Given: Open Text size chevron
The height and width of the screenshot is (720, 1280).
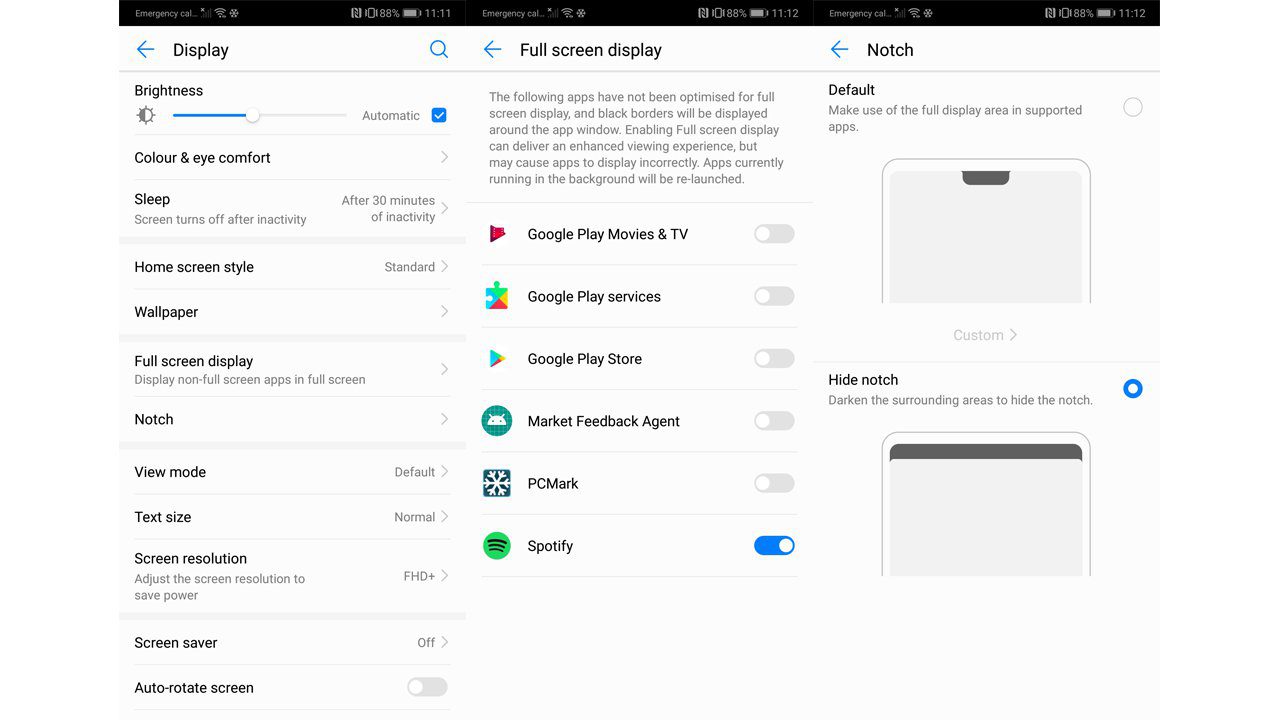Looking at the screenshot, I should click(x=445, y=516).
